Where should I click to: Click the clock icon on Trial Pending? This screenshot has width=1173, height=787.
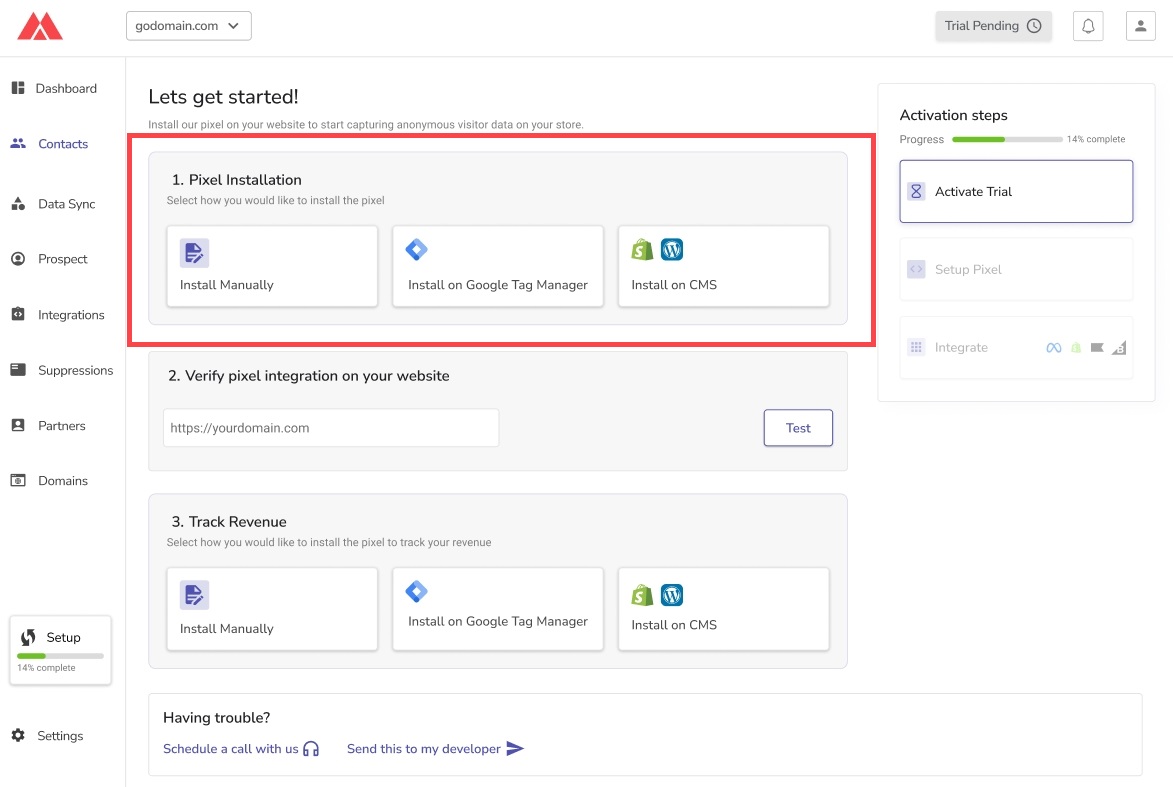[1034, 26]
